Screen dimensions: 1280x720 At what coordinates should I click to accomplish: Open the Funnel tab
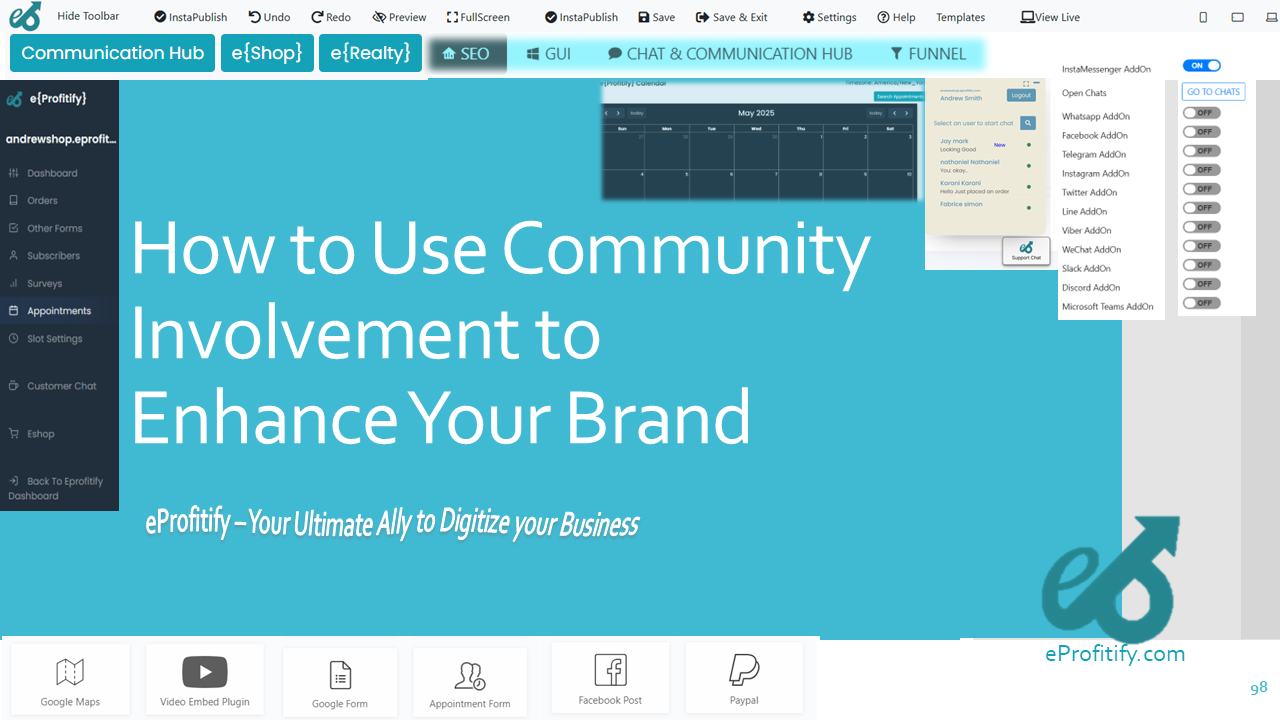(928, 54)
